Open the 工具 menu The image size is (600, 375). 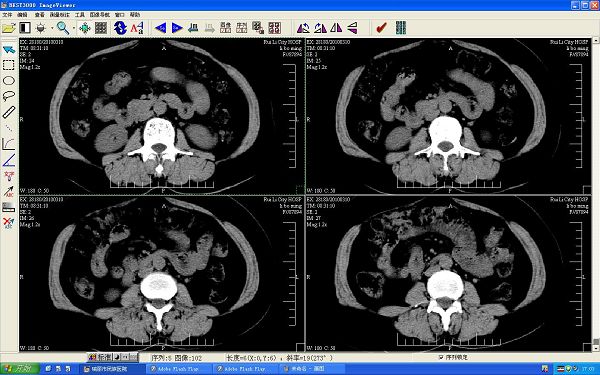[80, 15]
